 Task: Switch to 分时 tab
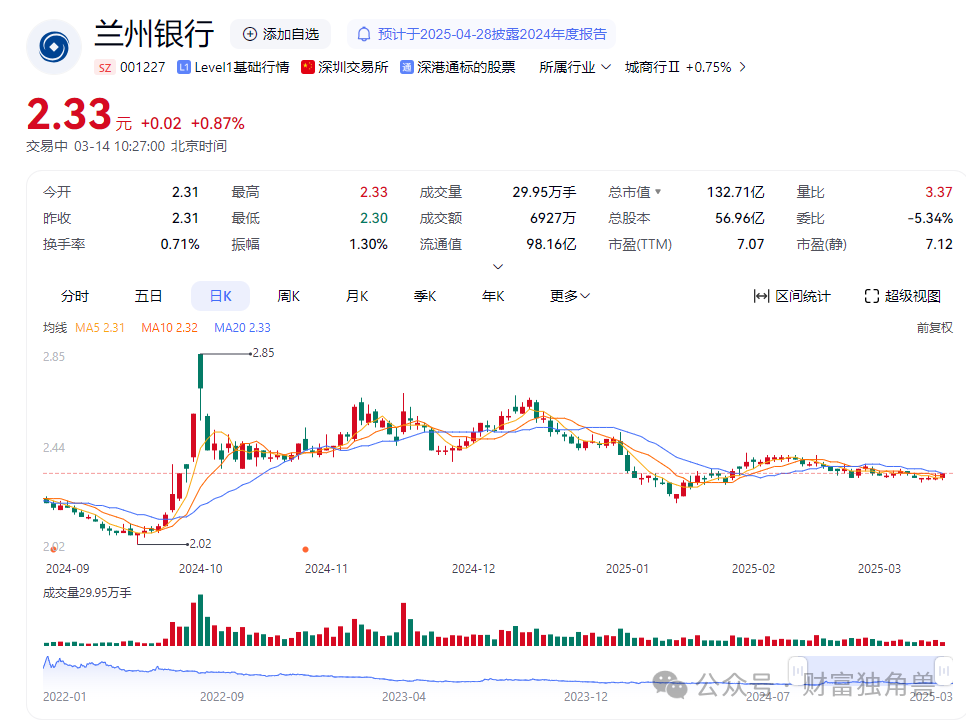tap(75, 296)
